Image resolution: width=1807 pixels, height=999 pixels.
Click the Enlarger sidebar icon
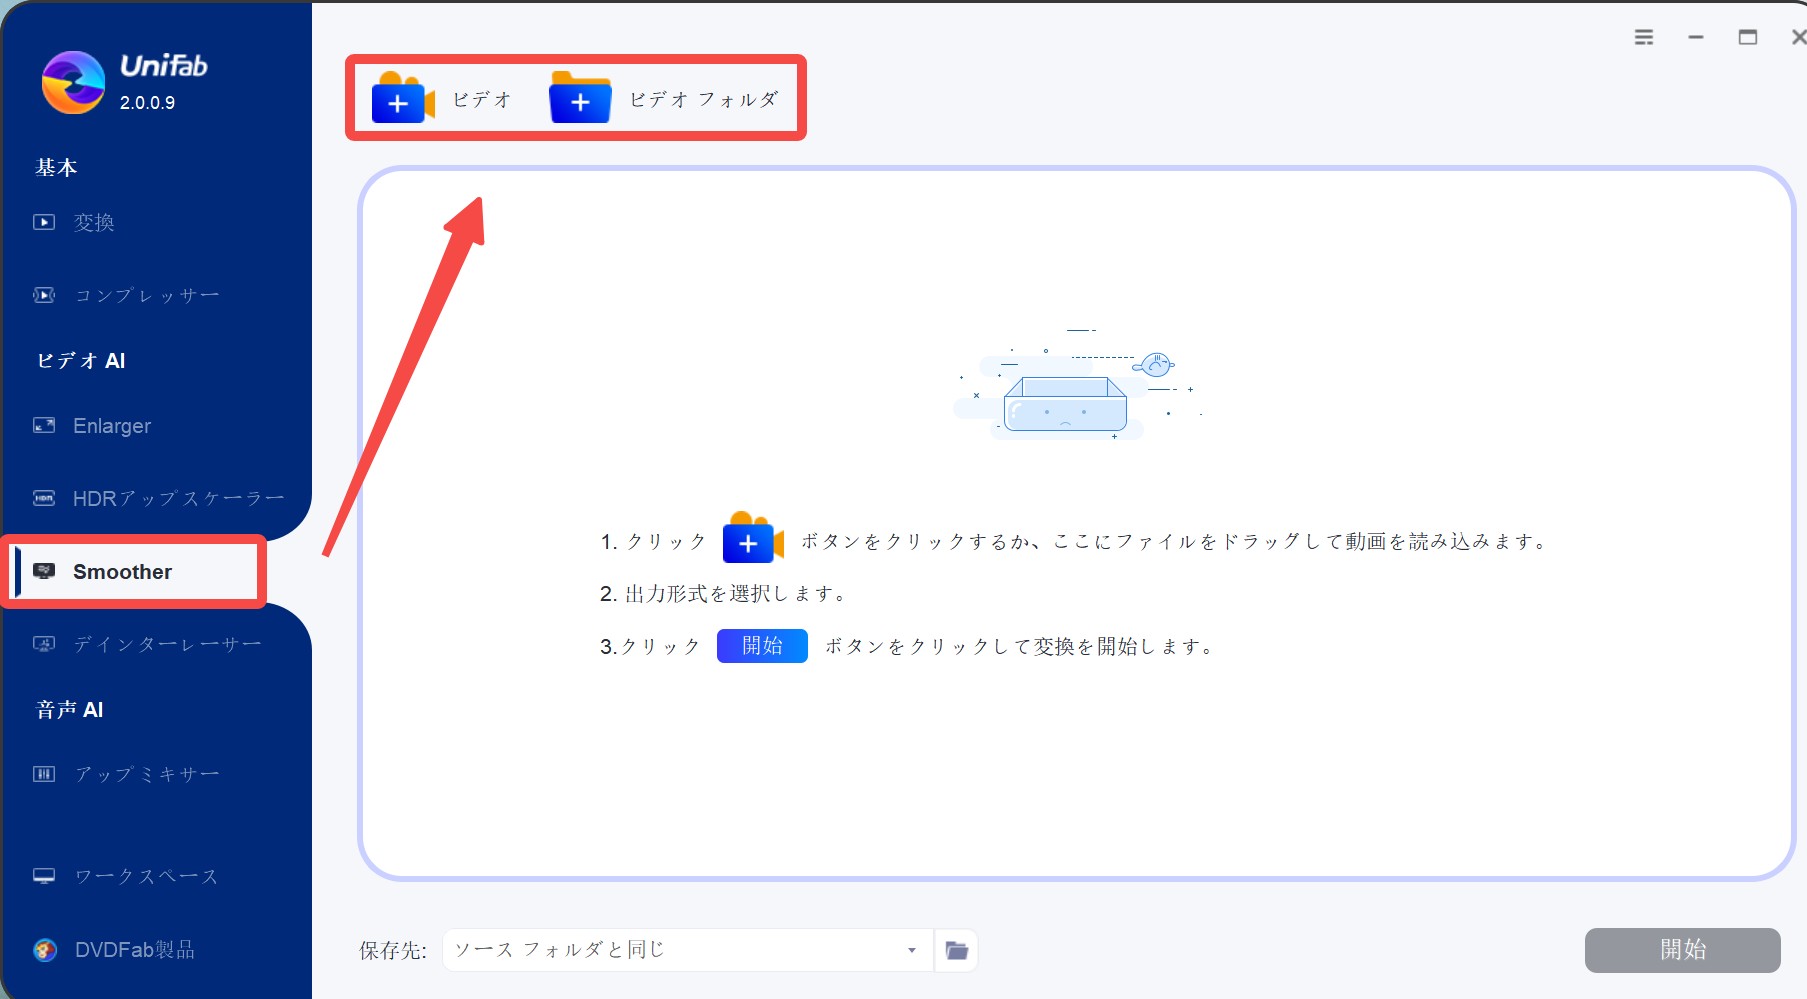pyautogui.click(x=44, y=425)
